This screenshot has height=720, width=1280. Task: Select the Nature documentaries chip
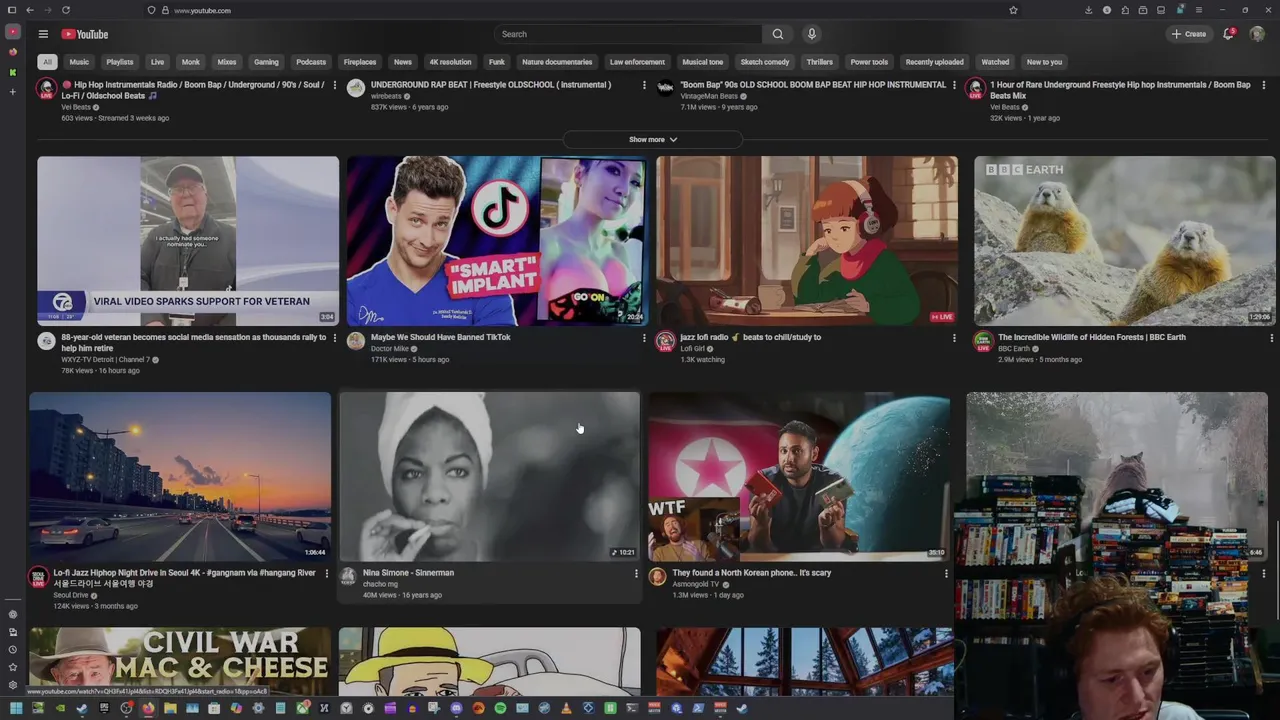pyautogui.click(x=557, y=62)
